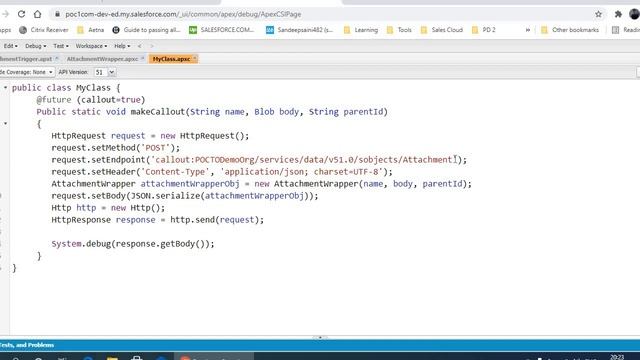Click the address bar URL
The width and height of the screenshot is (640, 360).
tap(183, 14)
